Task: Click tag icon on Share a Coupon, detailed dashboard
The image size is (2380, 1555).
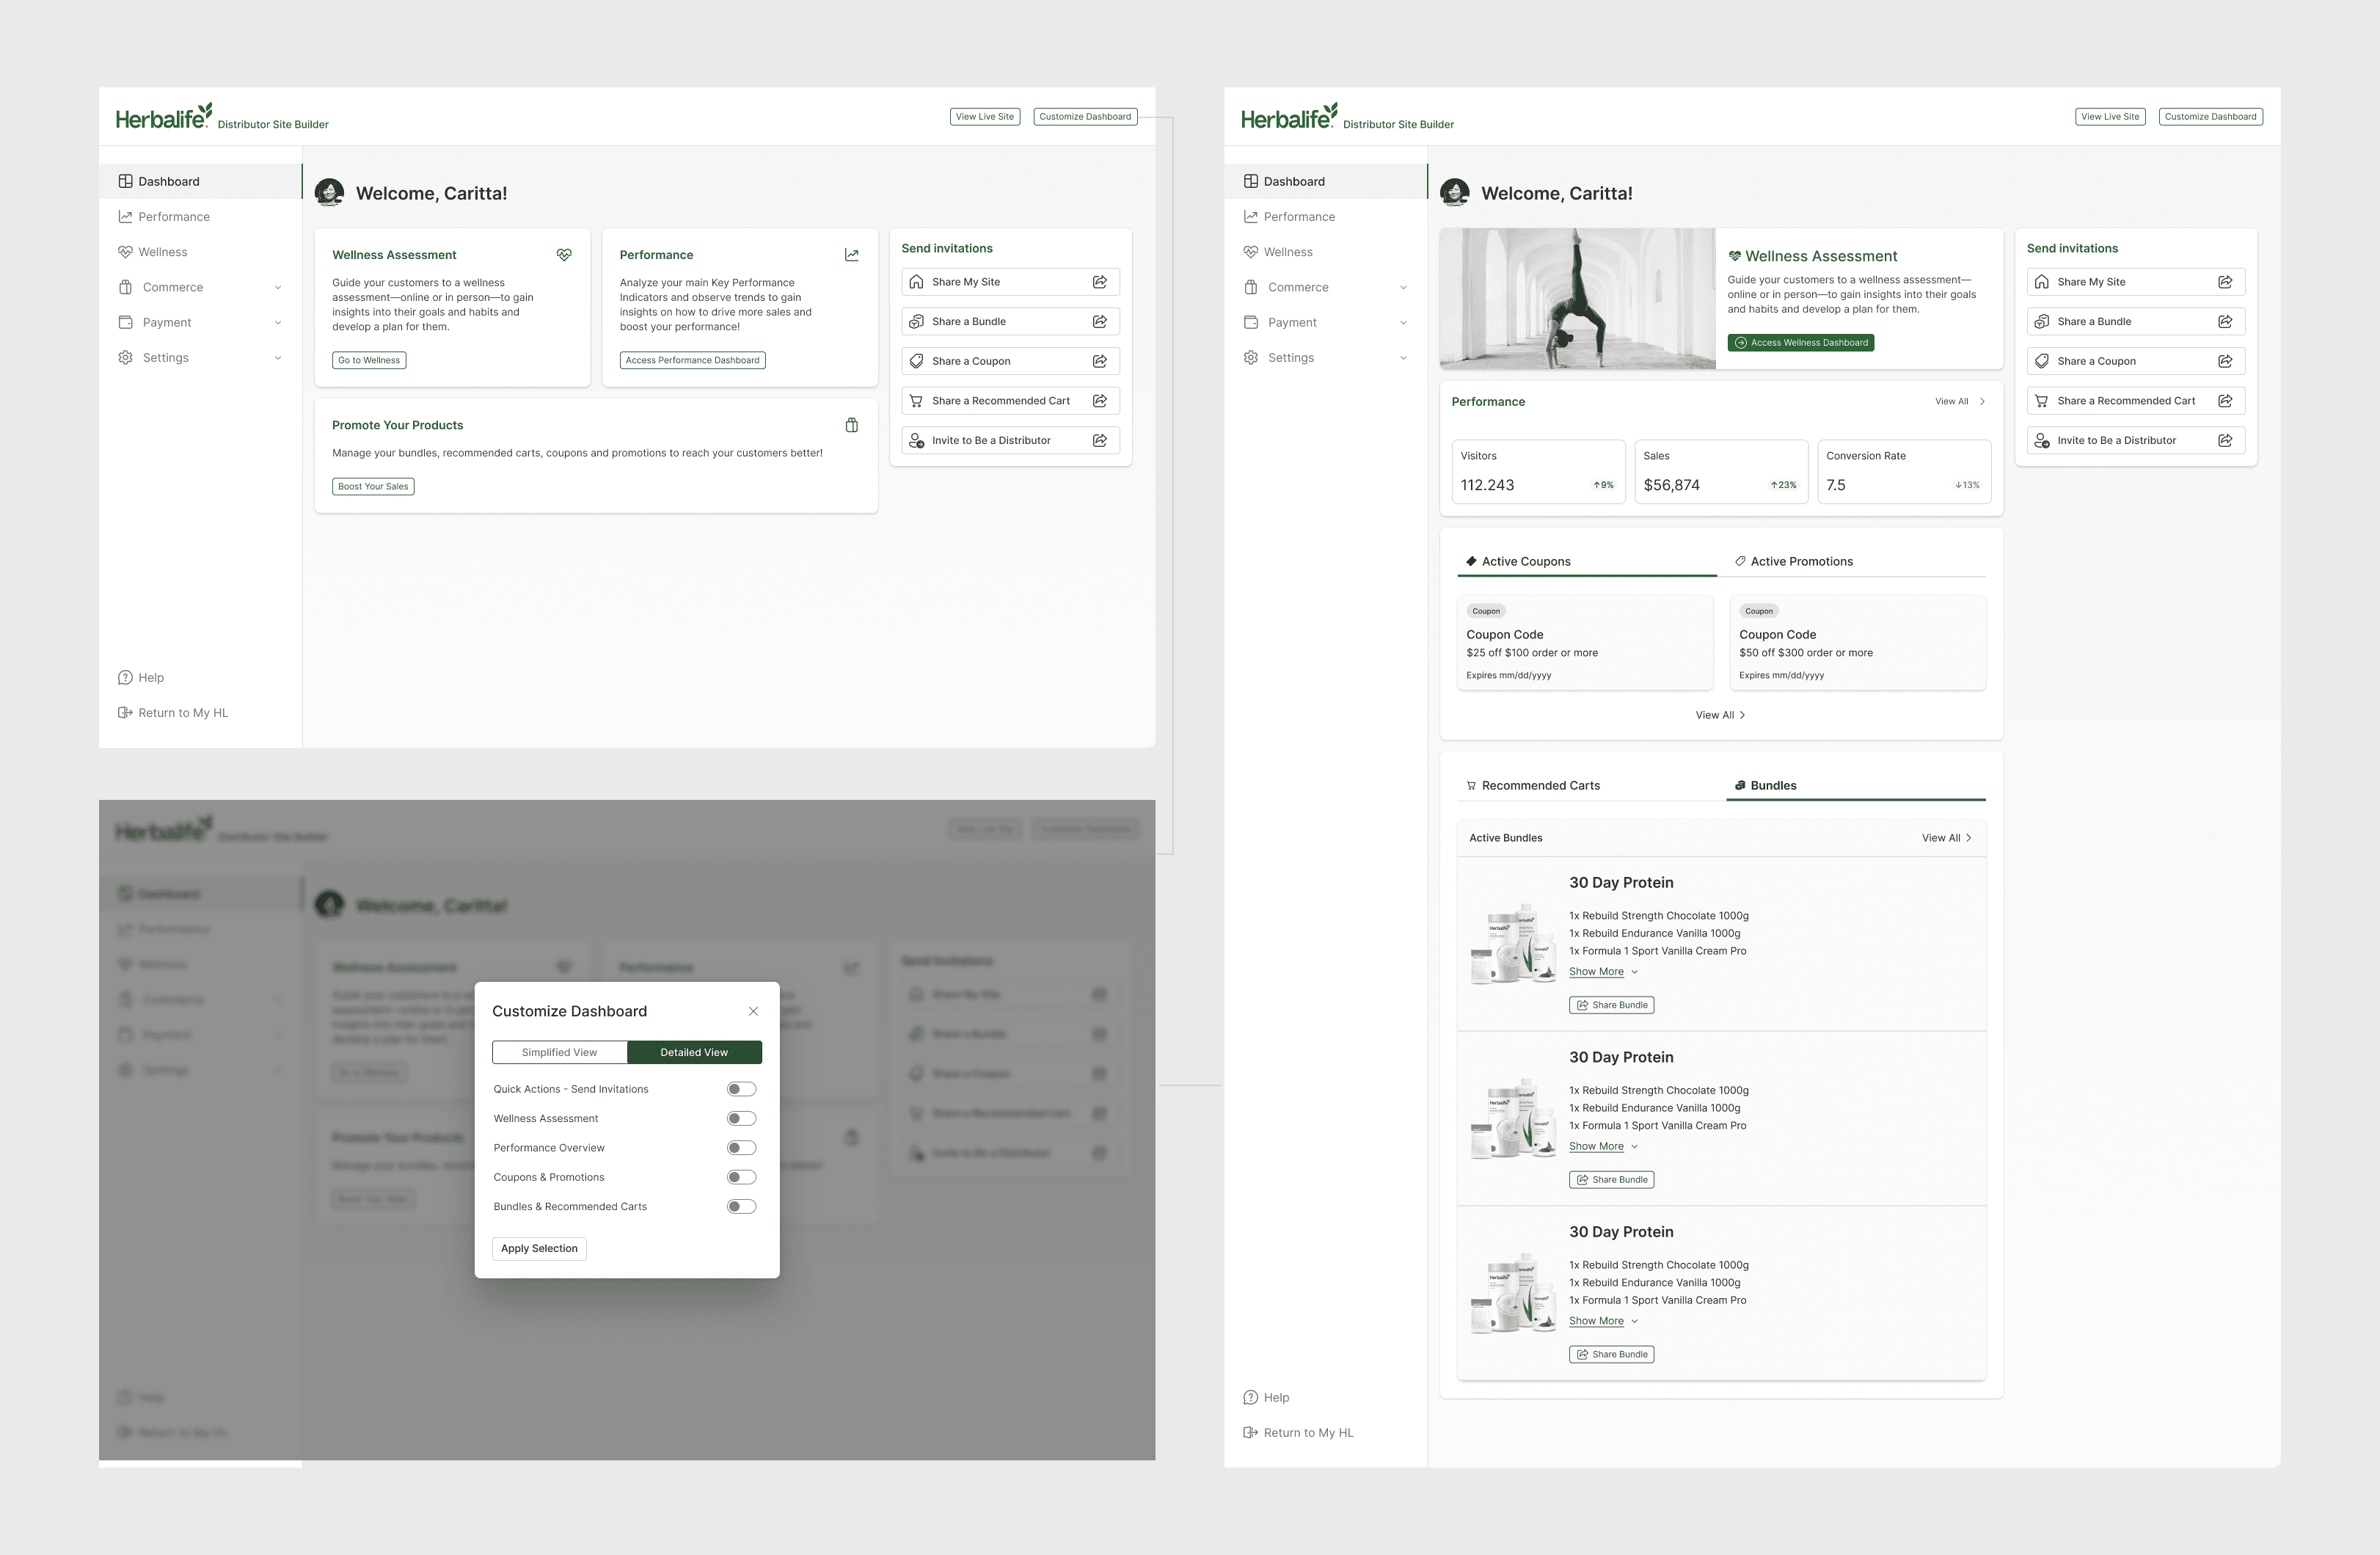Action: tap(2041, 361)
